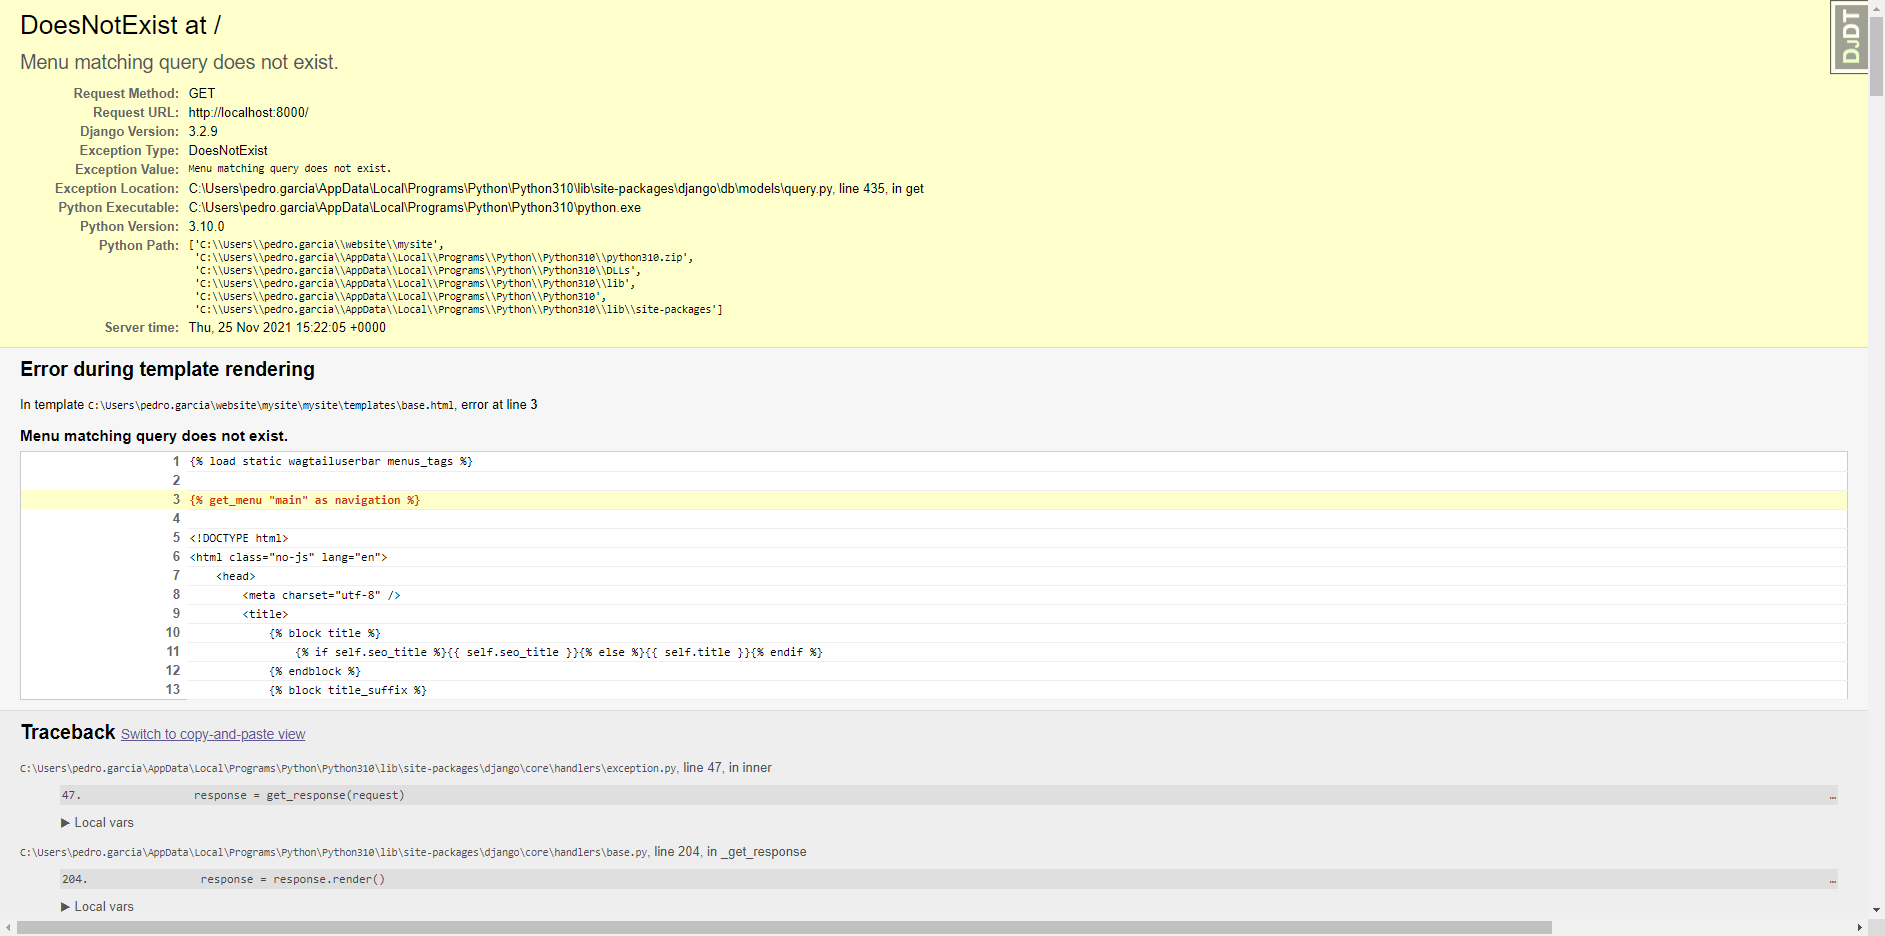Select the highlighted get_menu template line 3
The width and height of the screenshot is (1885, 936).
(x=306, y=499)
